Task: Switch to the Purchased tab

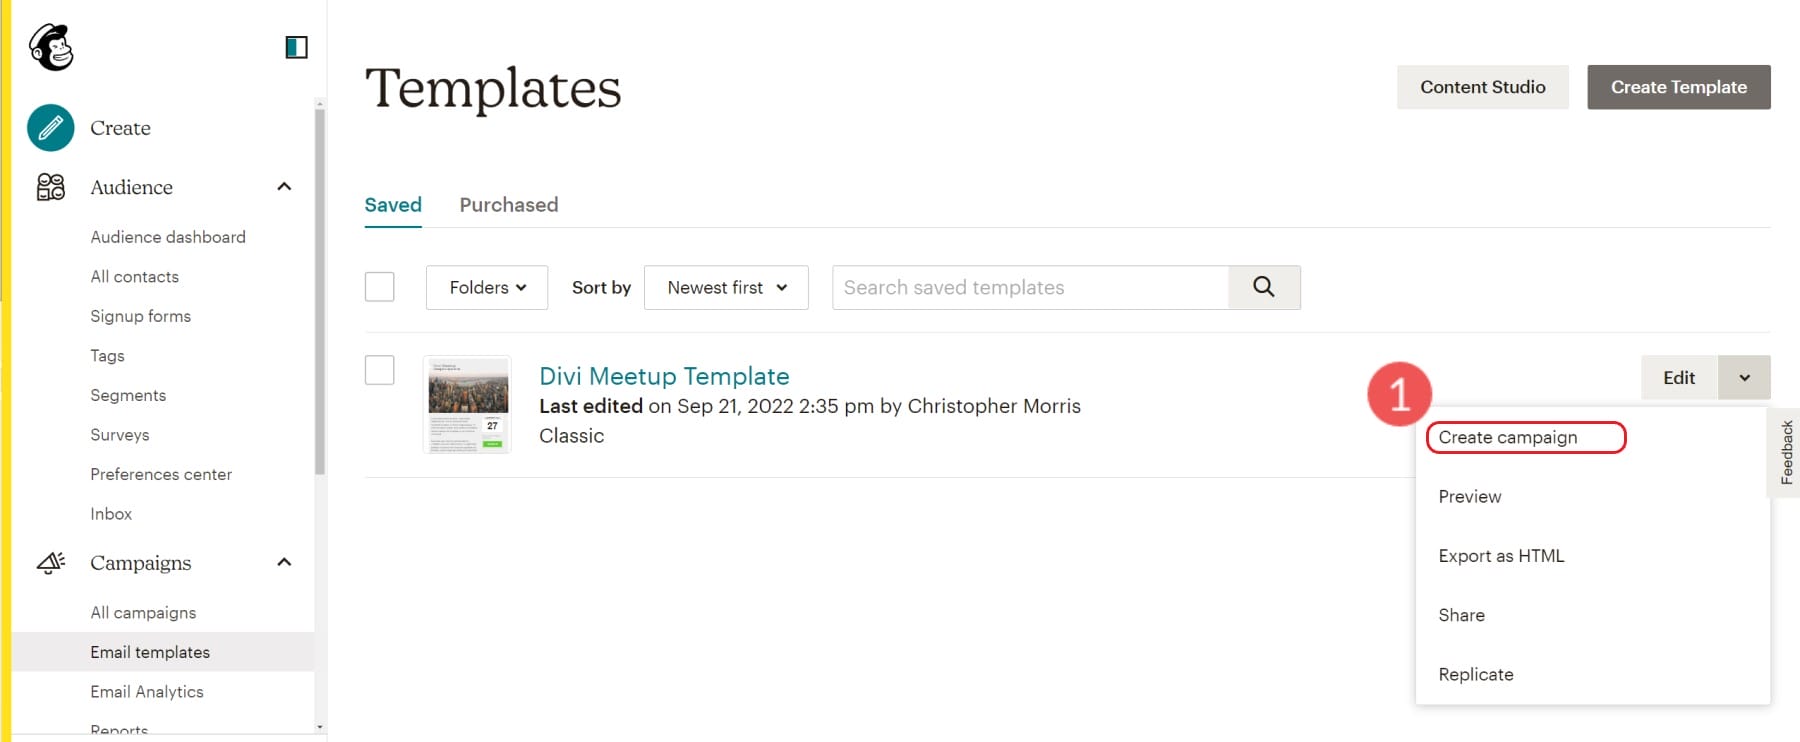Action: 508,205
